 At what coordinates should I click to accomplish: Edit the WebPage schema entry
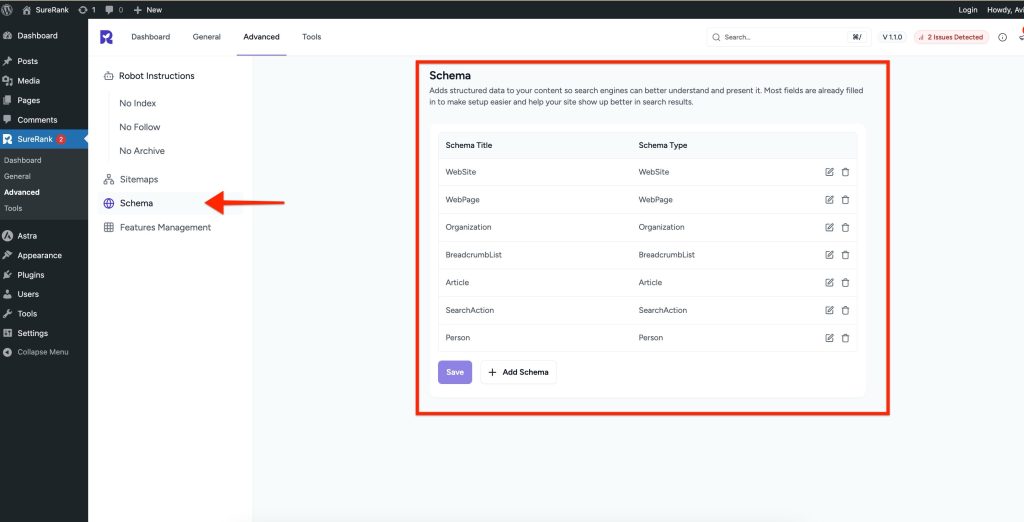click(829, 200)
